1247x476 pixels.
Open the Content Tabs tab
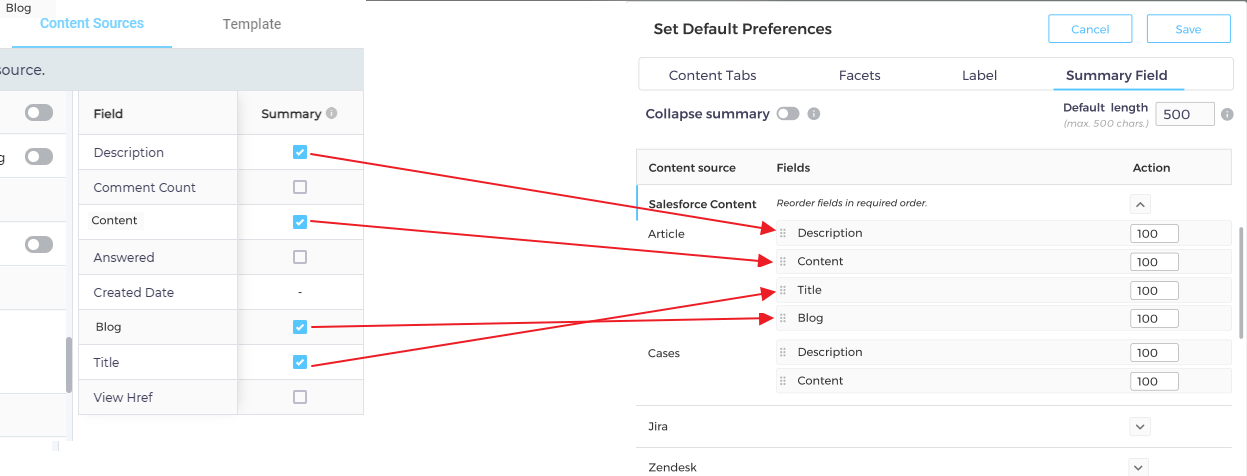tap(712, 75)
